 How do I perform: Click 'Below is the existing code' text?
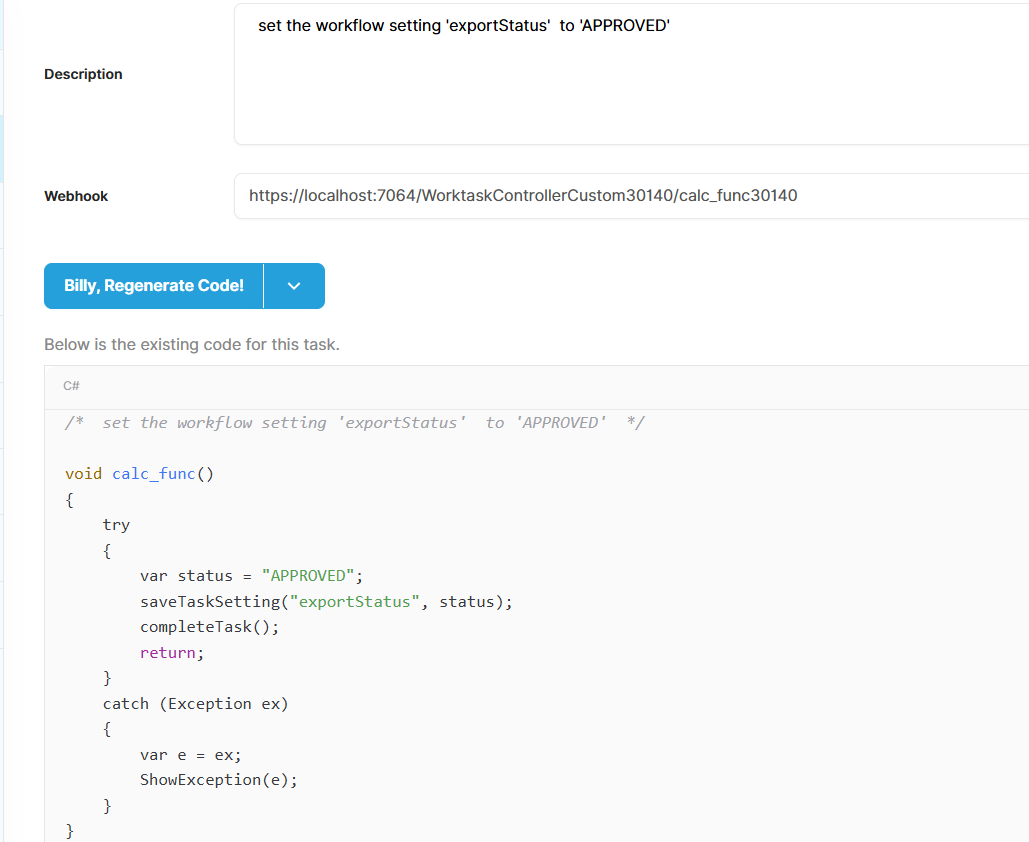coord(192,345)
